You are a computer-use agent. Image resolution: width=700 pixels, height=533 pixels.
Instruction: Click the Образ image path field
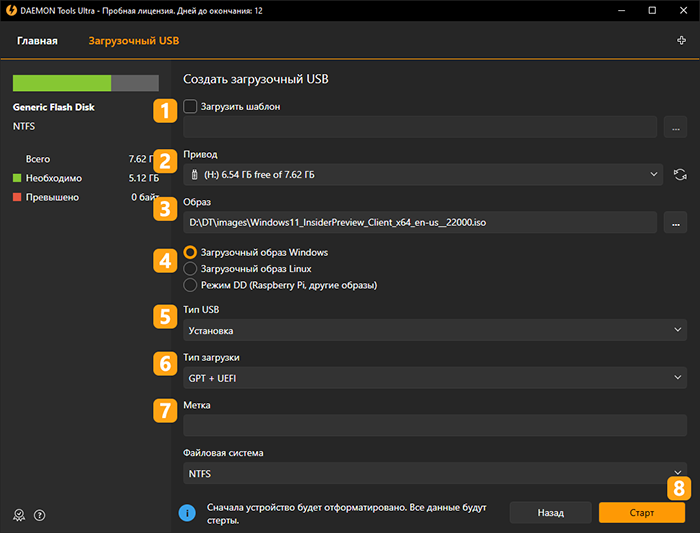coord(420,222)
